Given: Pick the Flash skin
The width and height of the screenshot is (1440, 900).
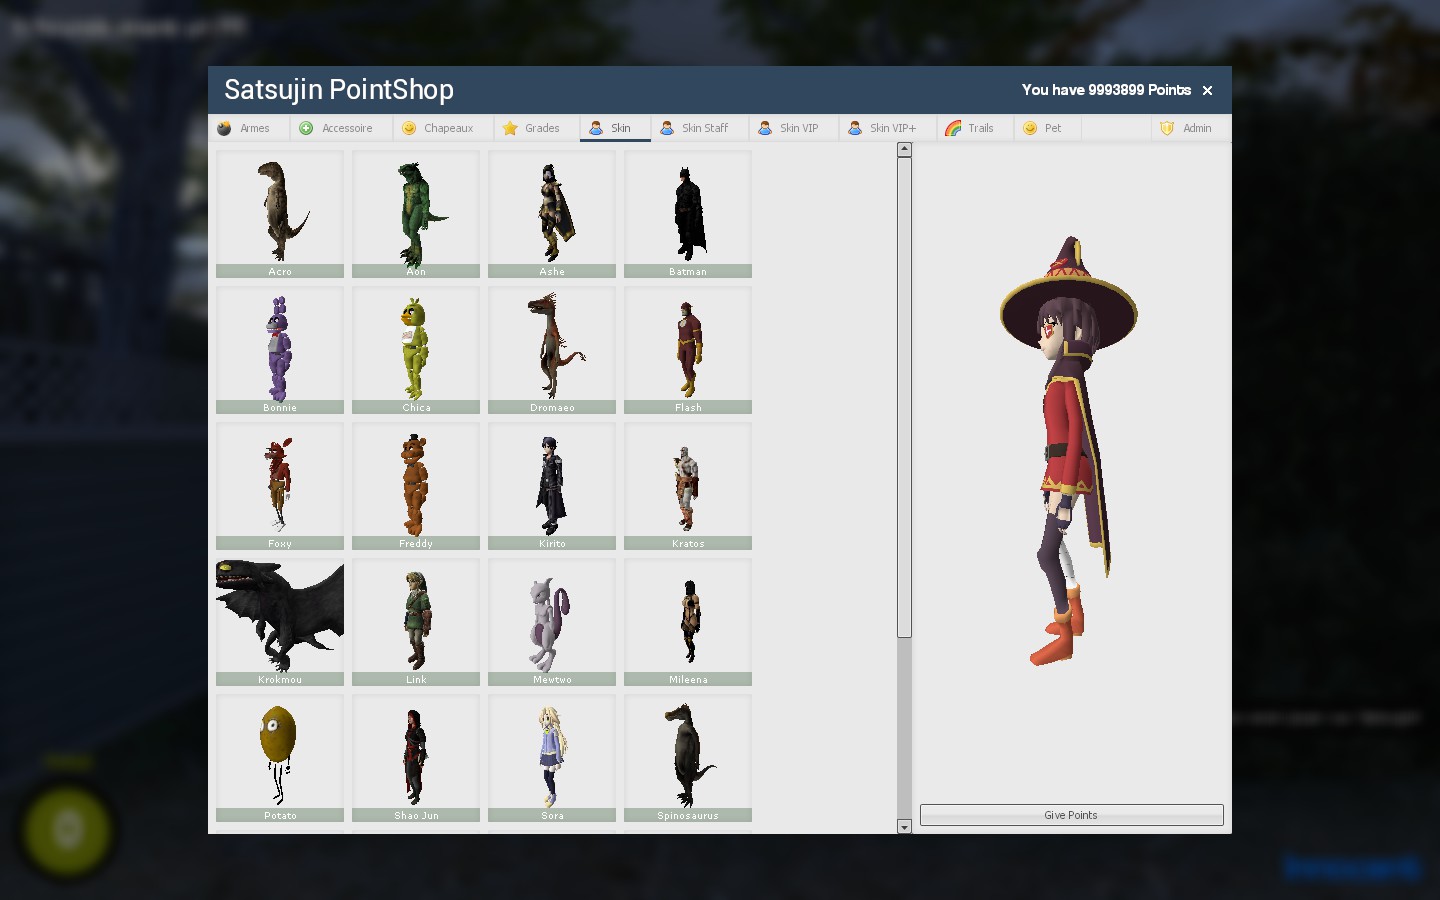Looking at the screenshot, I should coord(688,350).
